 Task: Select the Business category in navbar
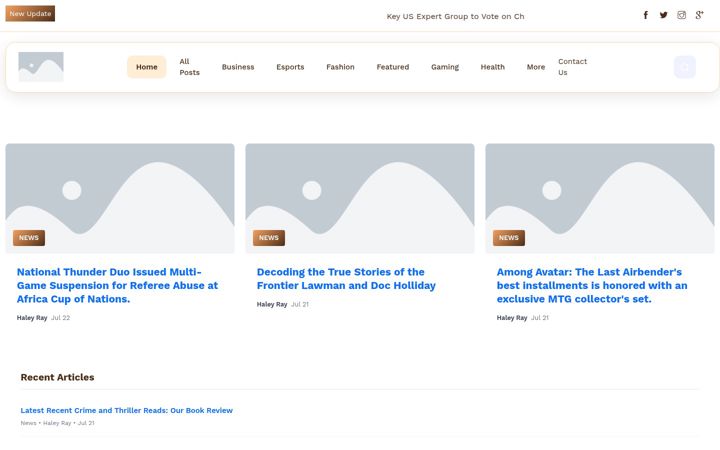238,67
